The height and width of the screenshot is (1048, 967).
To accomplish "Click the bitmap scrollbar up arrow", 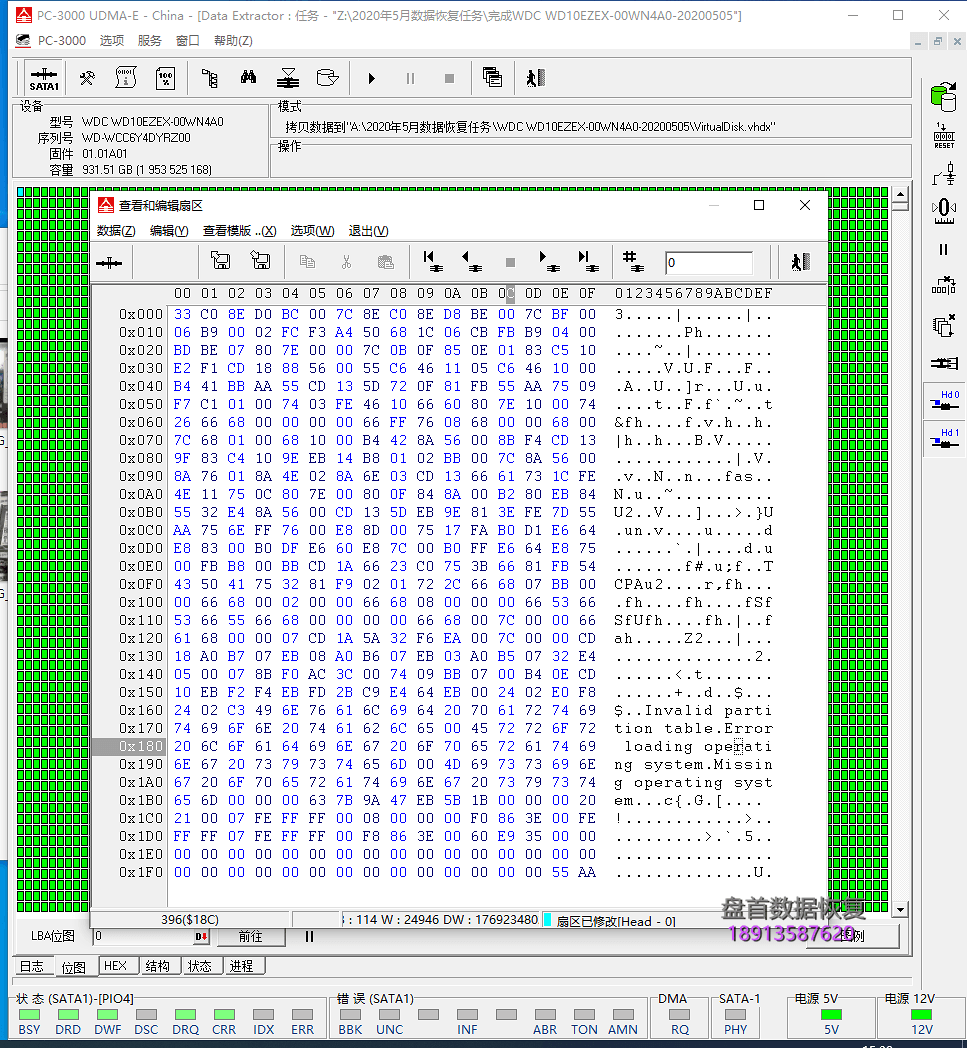I will (x=900, y=194).
